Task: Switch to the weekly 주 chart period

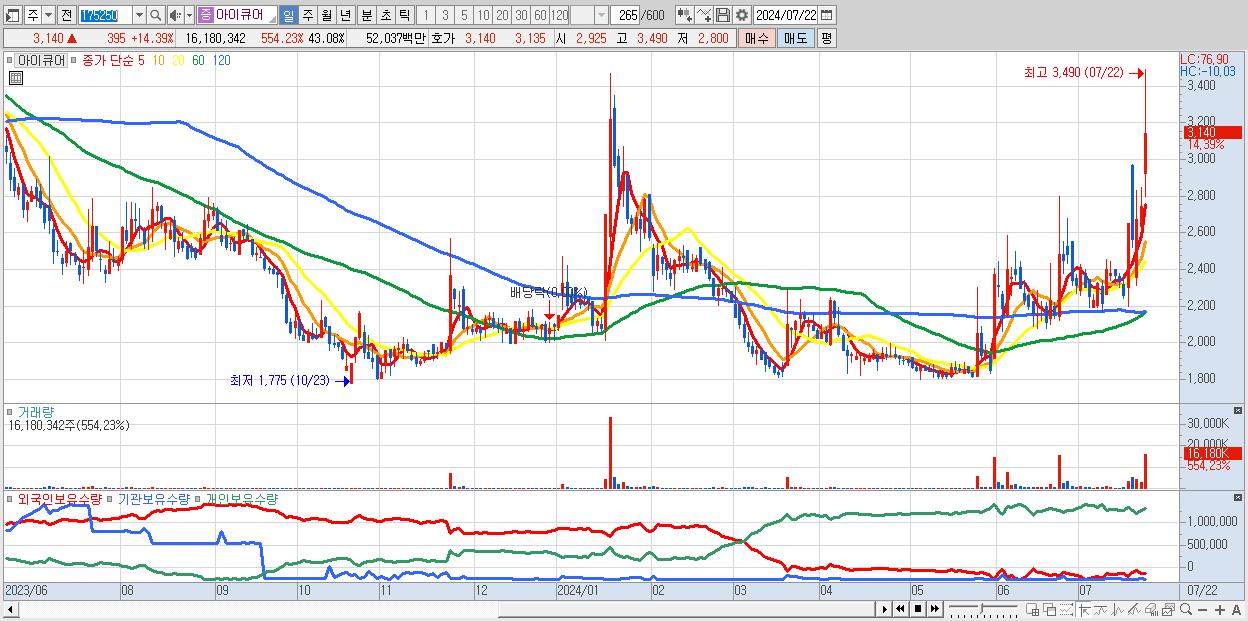Action: coord(307,15)
